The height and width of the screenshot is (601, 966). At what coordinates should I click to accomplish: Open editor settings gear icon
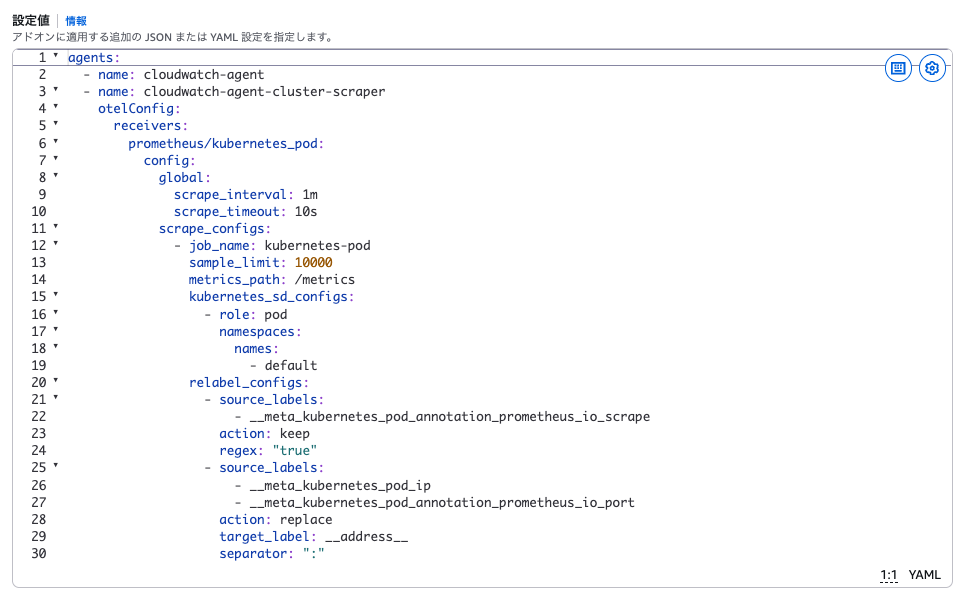click(x=932, y=68)
